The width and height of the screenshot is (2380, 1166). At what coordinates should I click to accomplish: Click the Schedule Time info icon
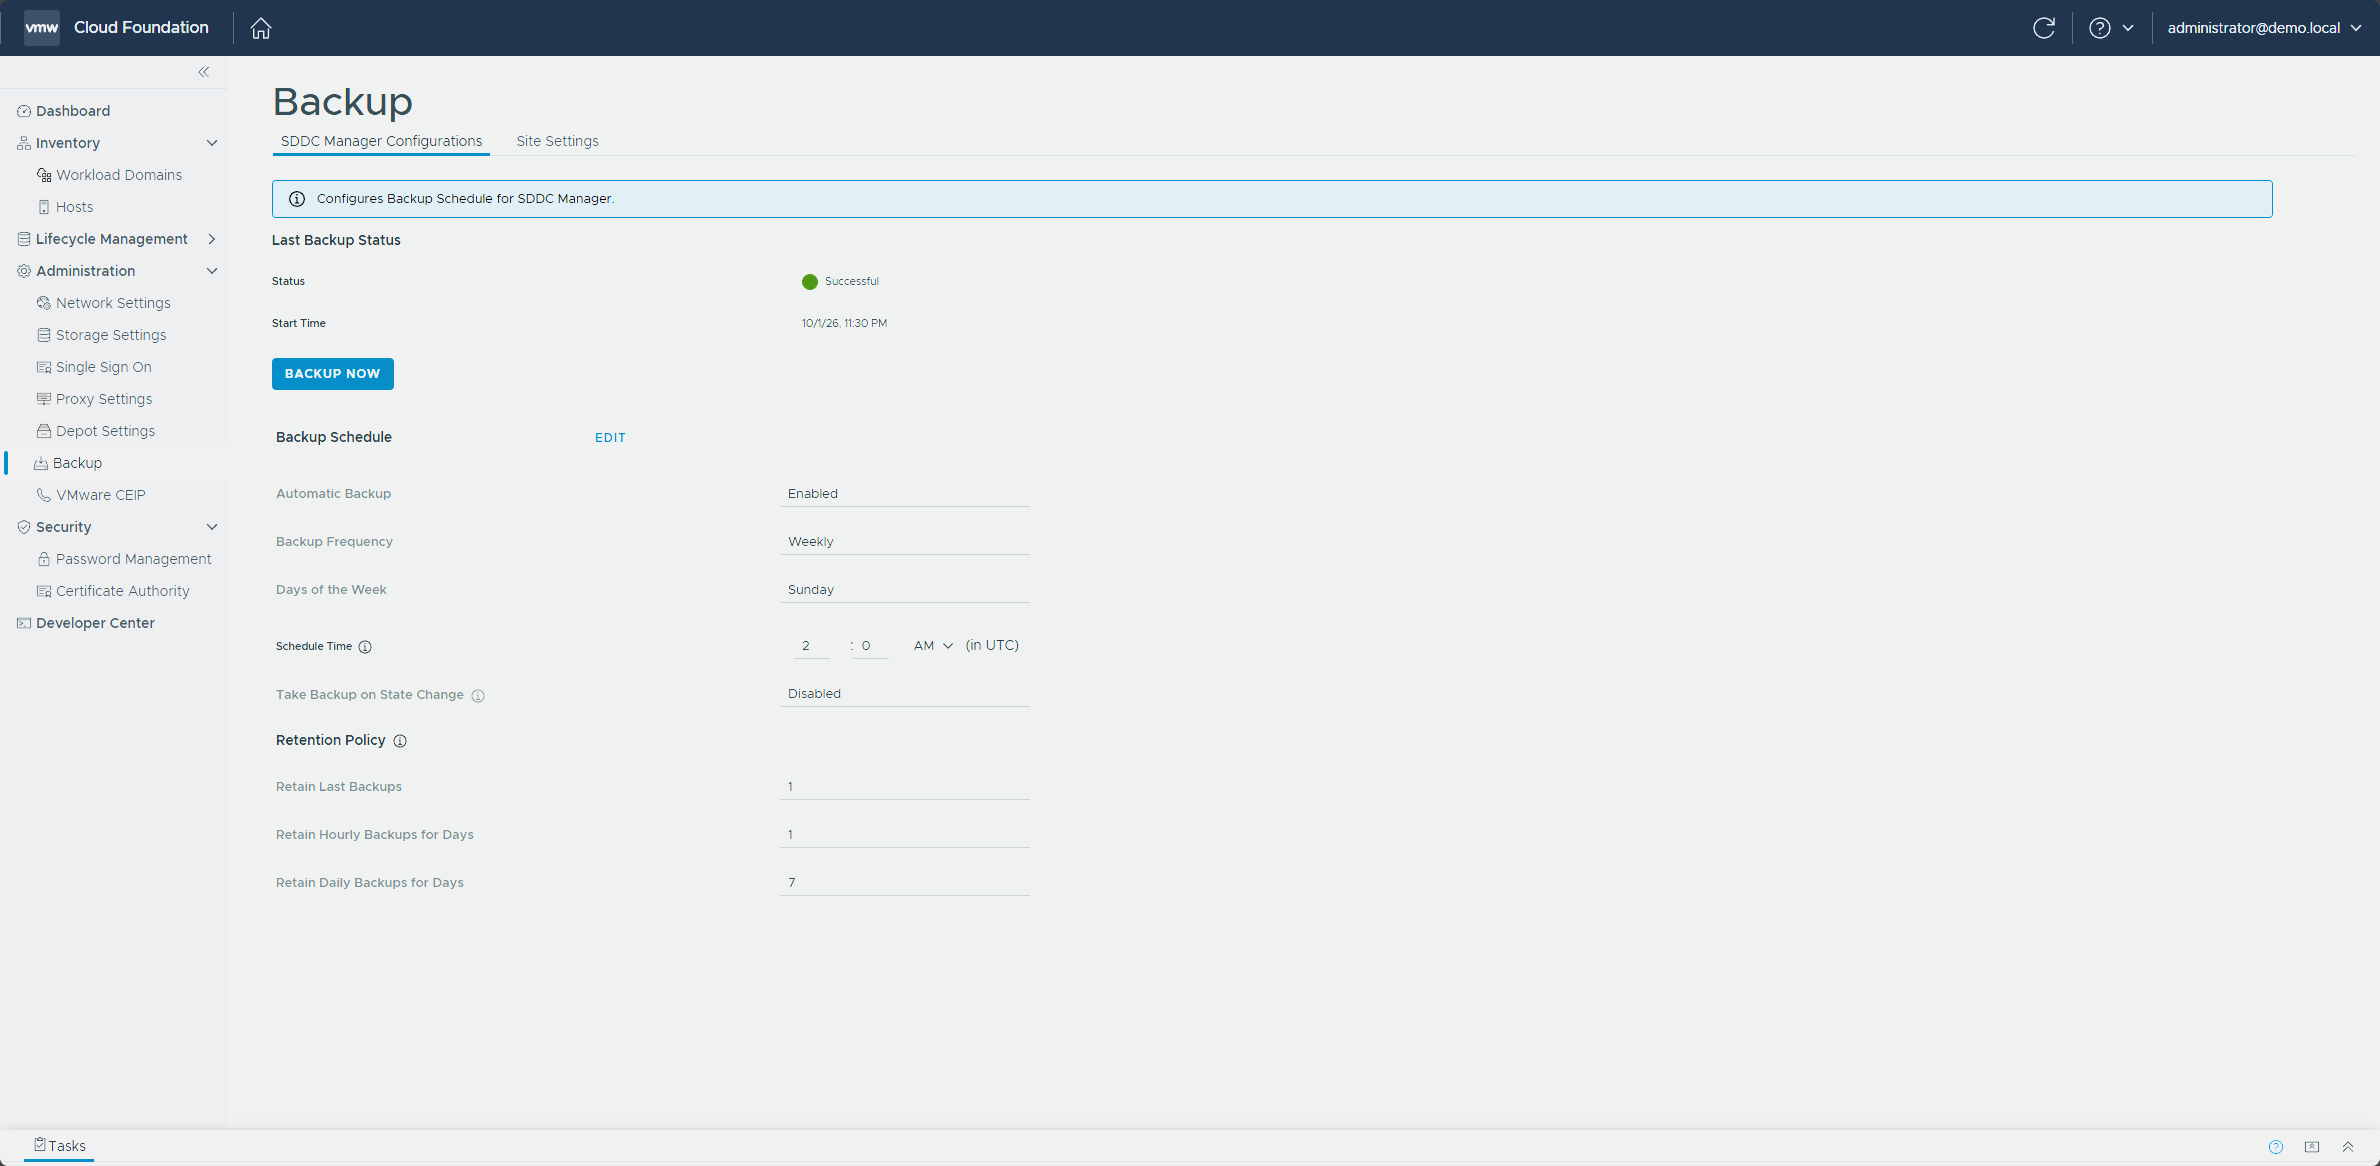point(365,647)
